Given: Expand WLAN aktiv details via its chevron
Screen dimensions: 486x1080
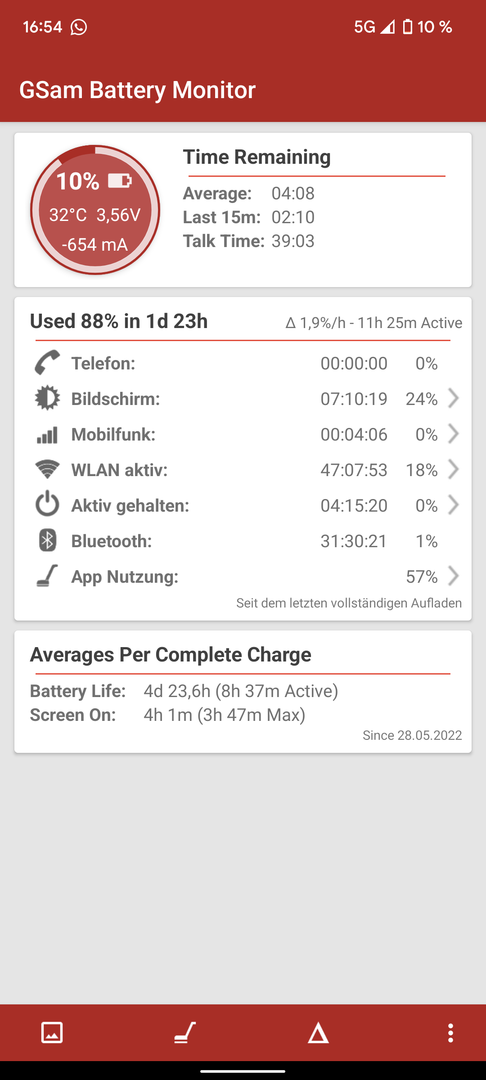Looking at the screenshot, I should (453, 470).
